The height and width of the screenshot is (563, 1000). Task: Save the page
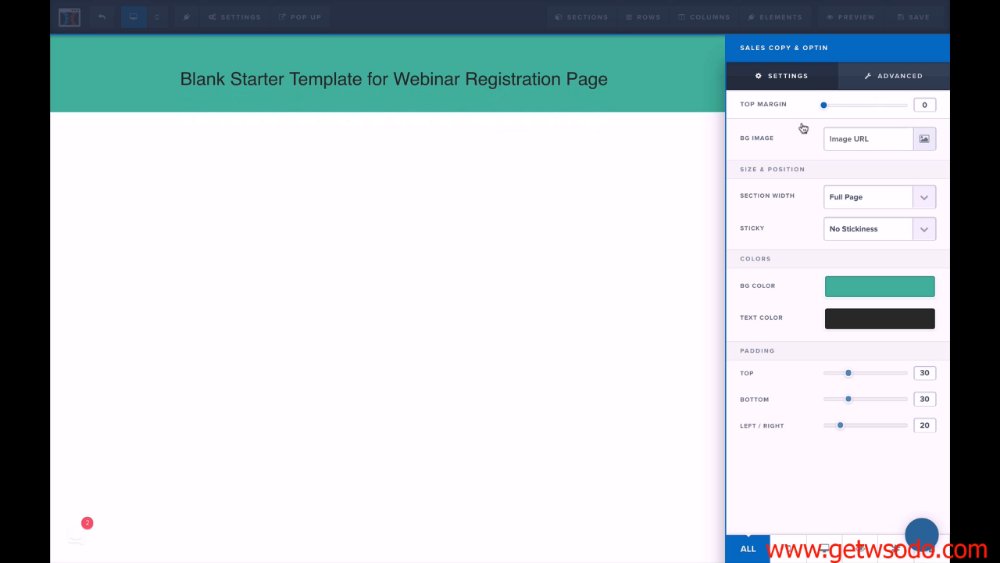tap(913, 17)
